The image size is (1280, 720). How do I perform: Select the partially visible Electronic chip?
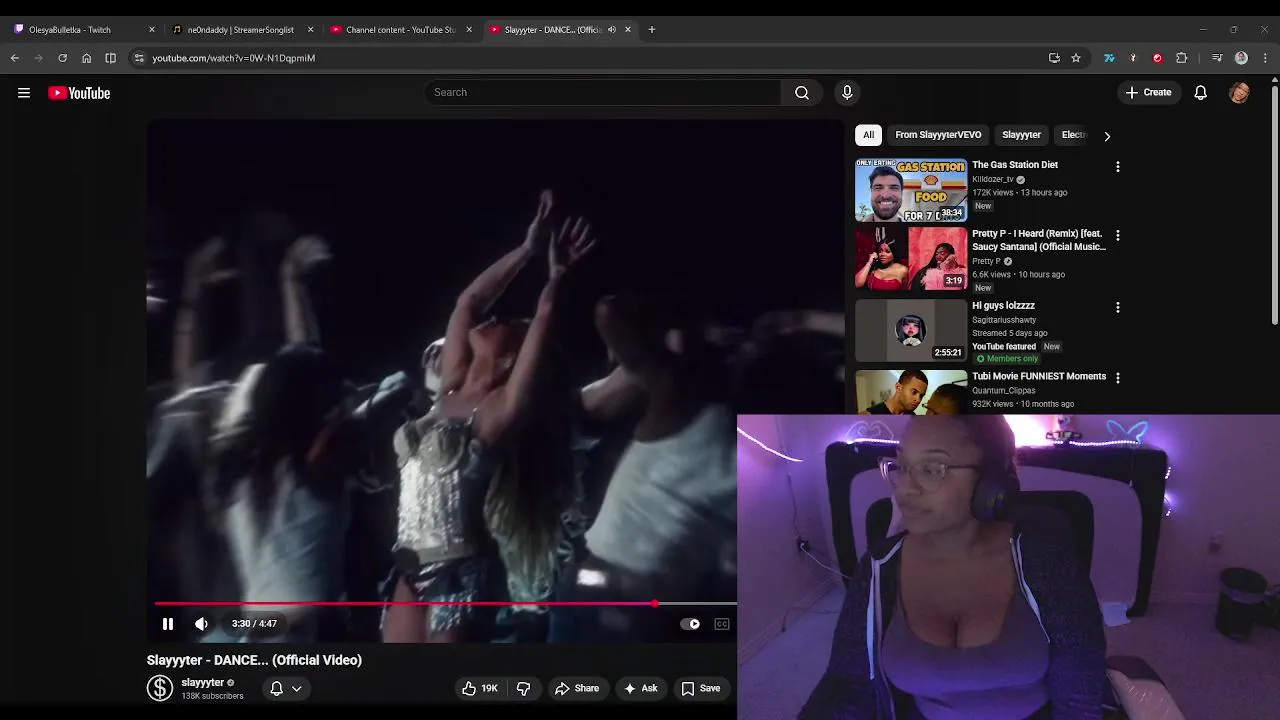(1073, 135)
